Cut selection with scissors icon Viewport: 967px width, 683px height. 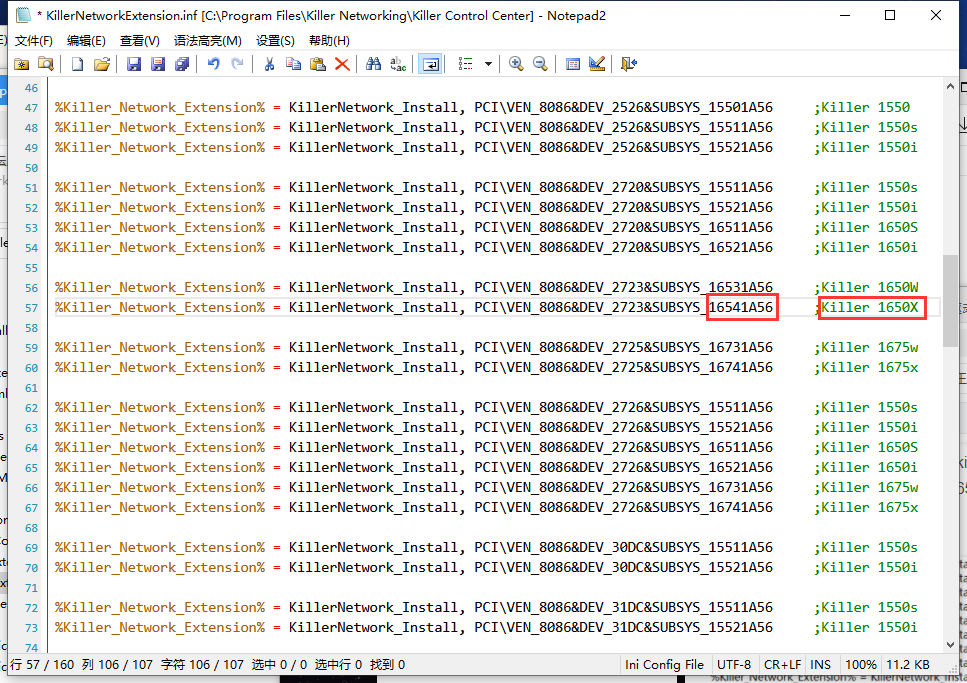click(x=270, y=64)
